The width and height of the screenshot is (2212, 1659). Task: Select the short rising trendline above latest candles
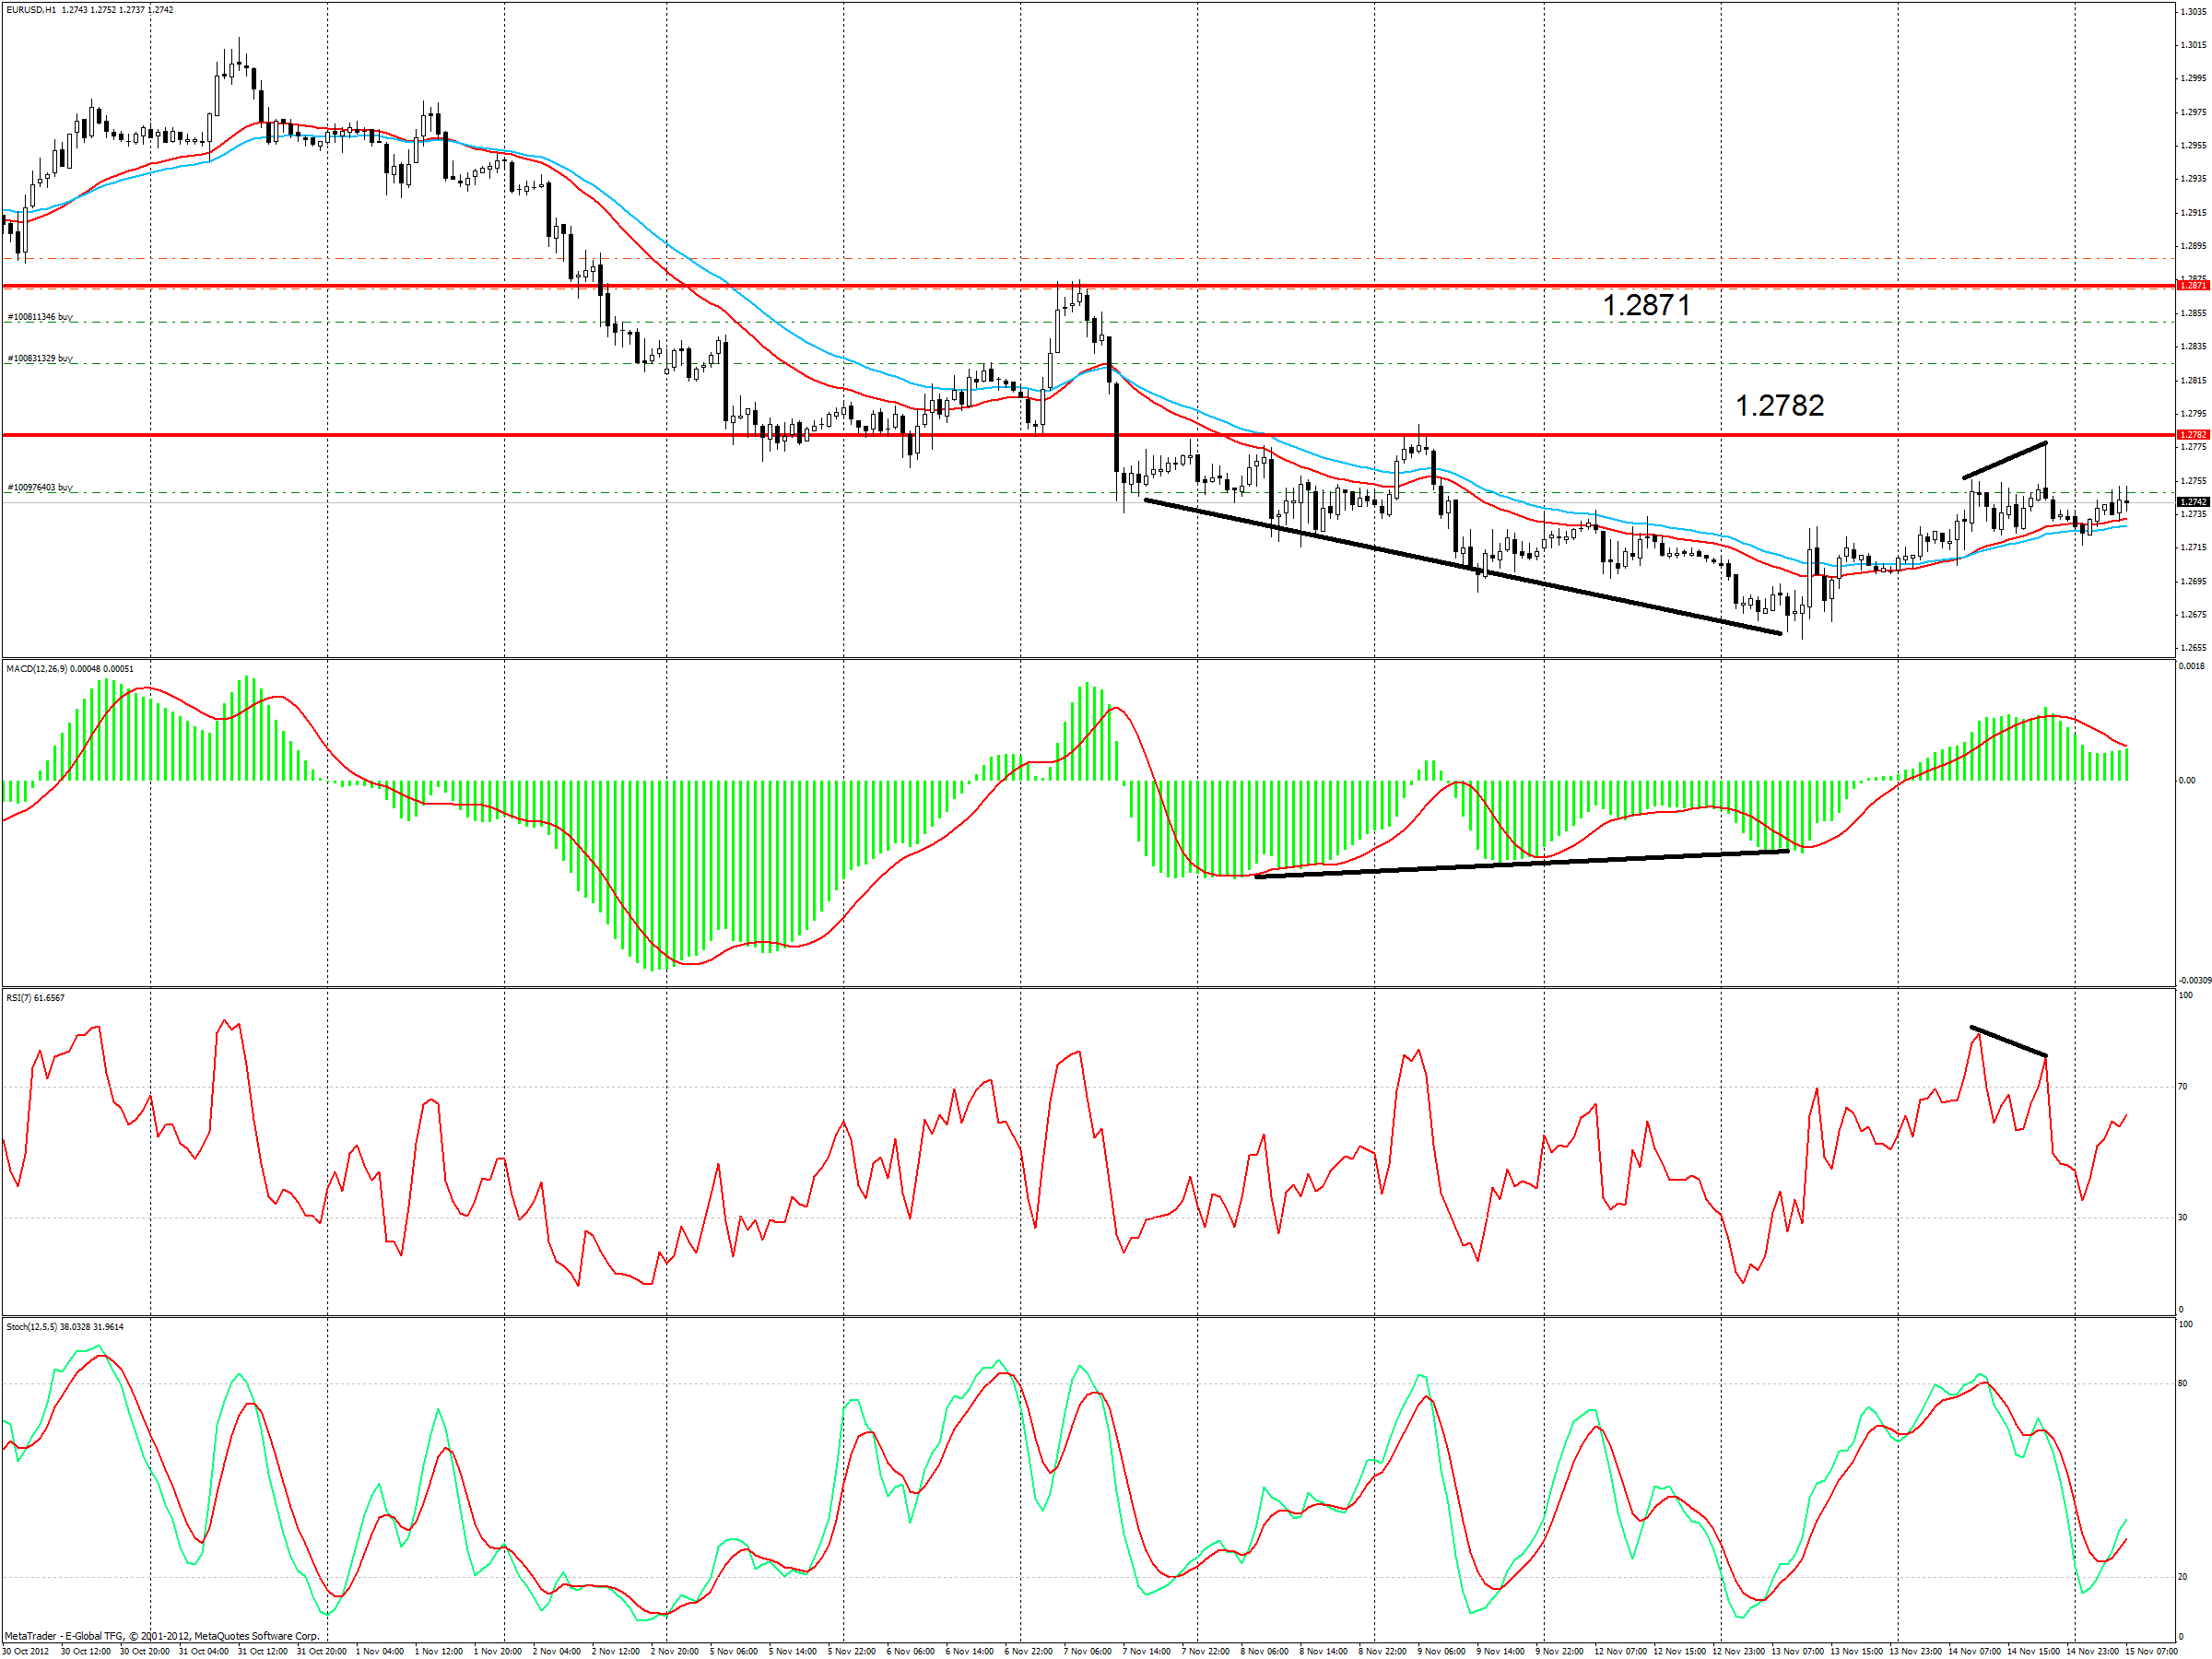click(2004, 460)
